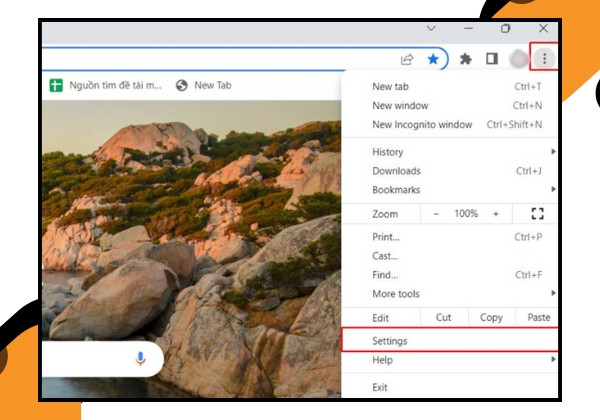Image resolution: width=600 pixels, height=420 pixels.
Task: Decrease zoom with minus button
Action: [436, 214]
